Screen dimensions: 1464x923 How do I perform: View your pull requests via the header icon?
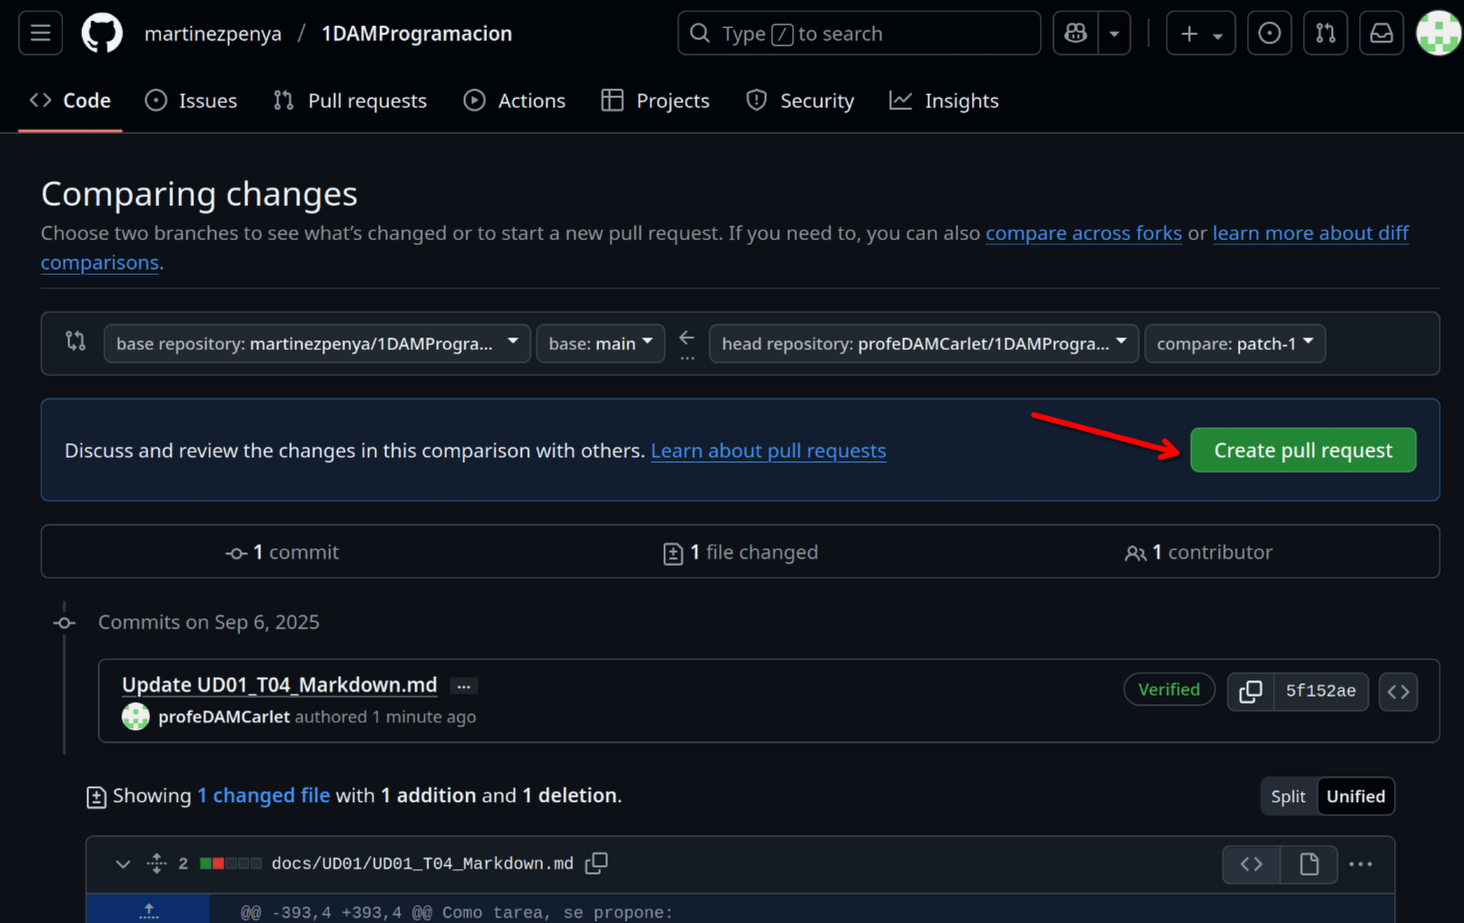point(1325,32)
